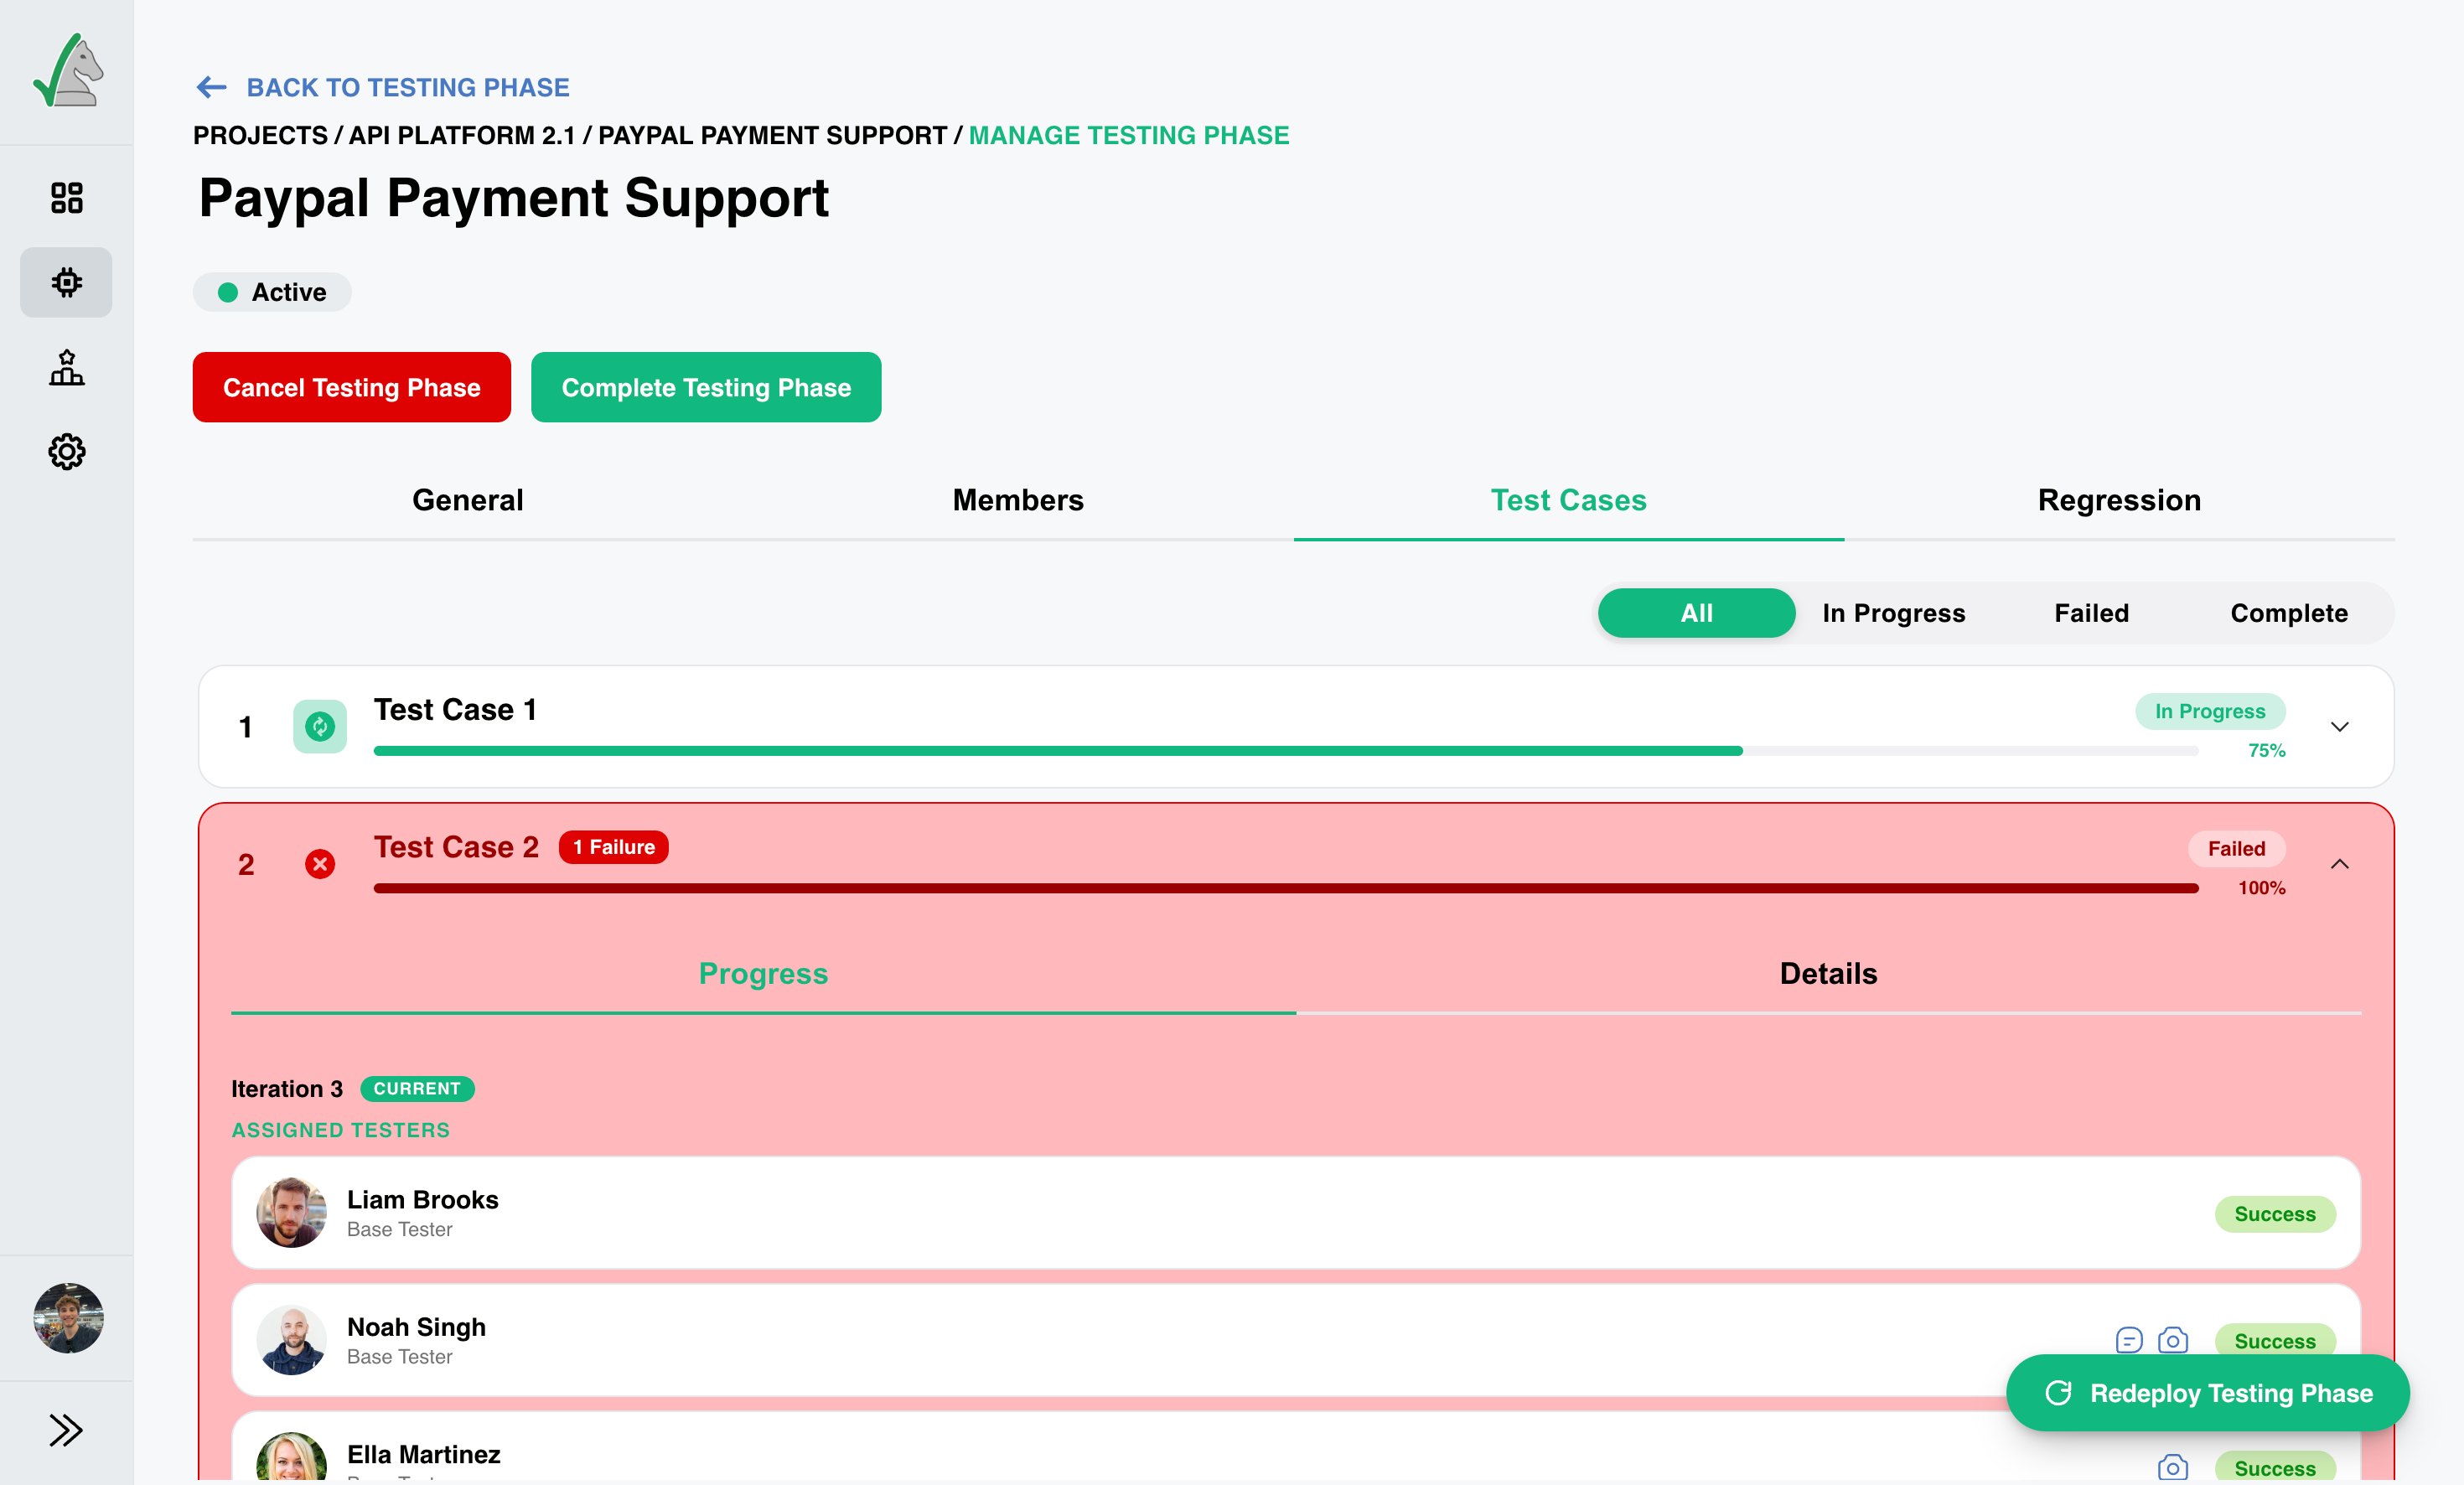Open the dashboard grid icon in sidebar

pos(67,197)
